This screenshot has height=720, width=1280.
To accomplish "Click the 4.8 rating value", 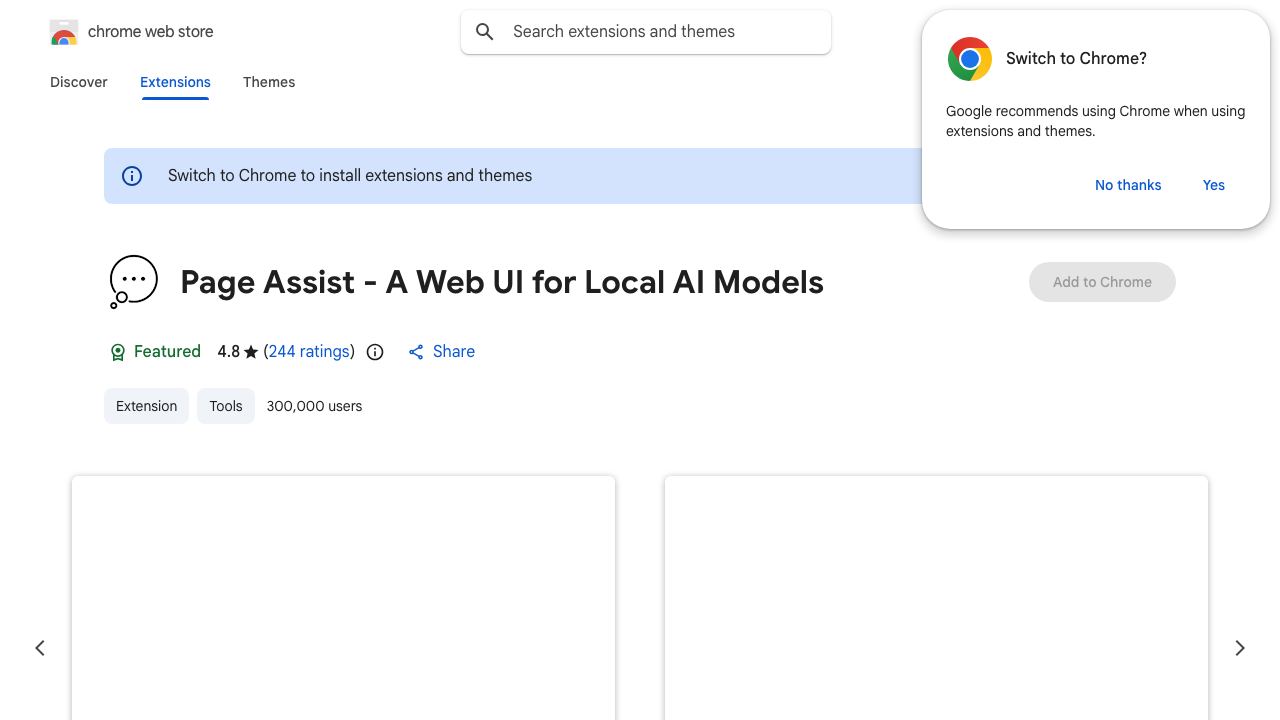I will (229, 352).
